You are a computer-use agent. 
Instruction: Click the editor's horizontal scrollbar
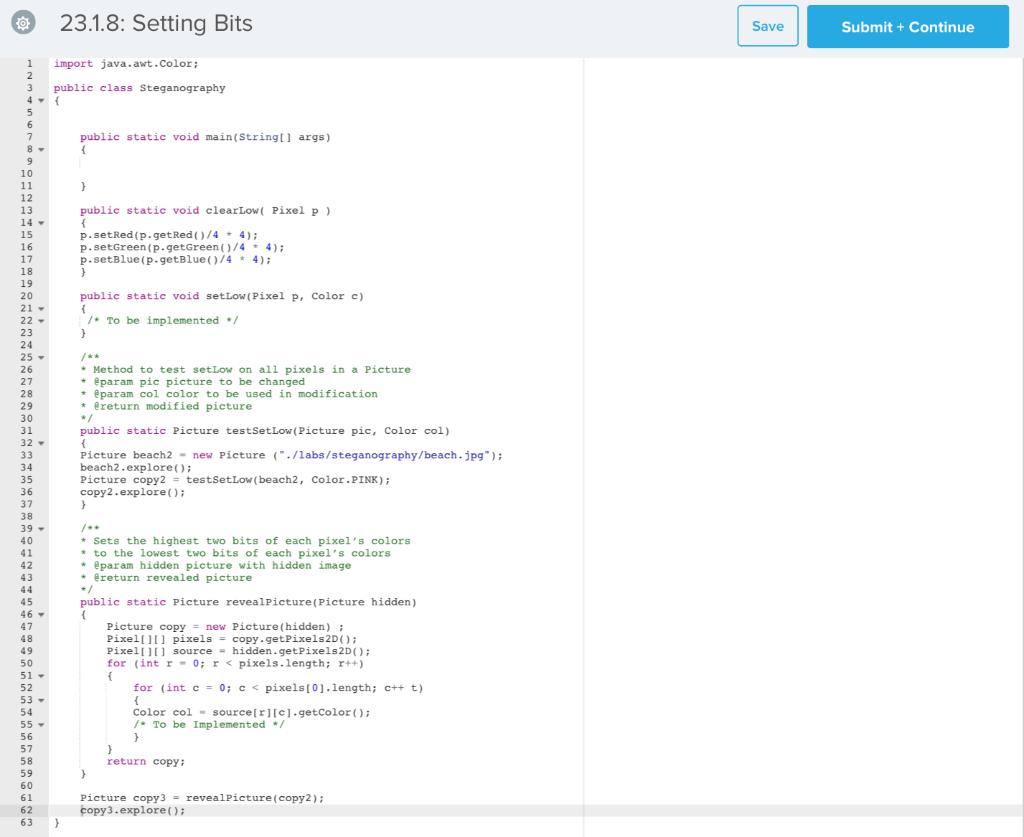(300, 832)
